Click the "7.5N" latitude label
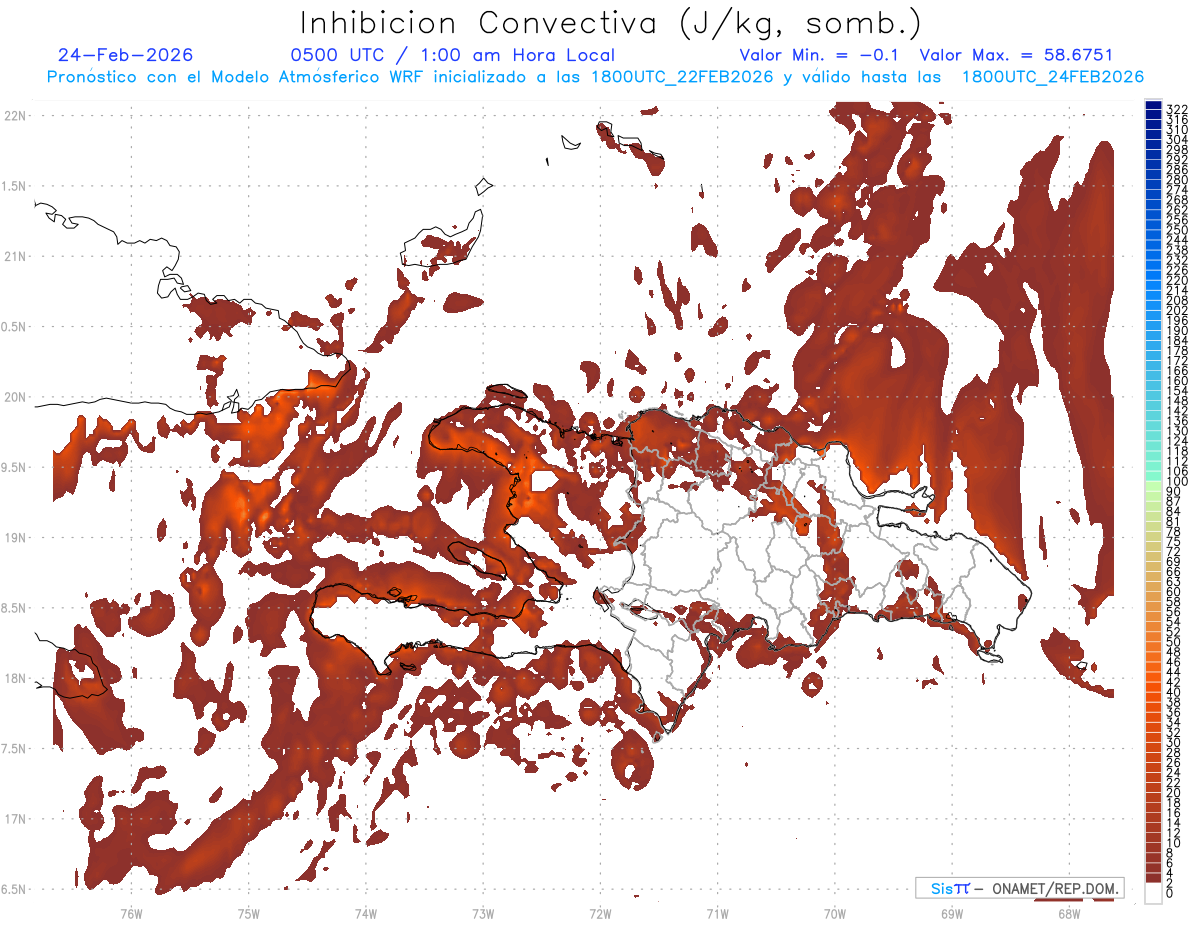The width and height of the screenshot is (1200, 927). (14, 749)
